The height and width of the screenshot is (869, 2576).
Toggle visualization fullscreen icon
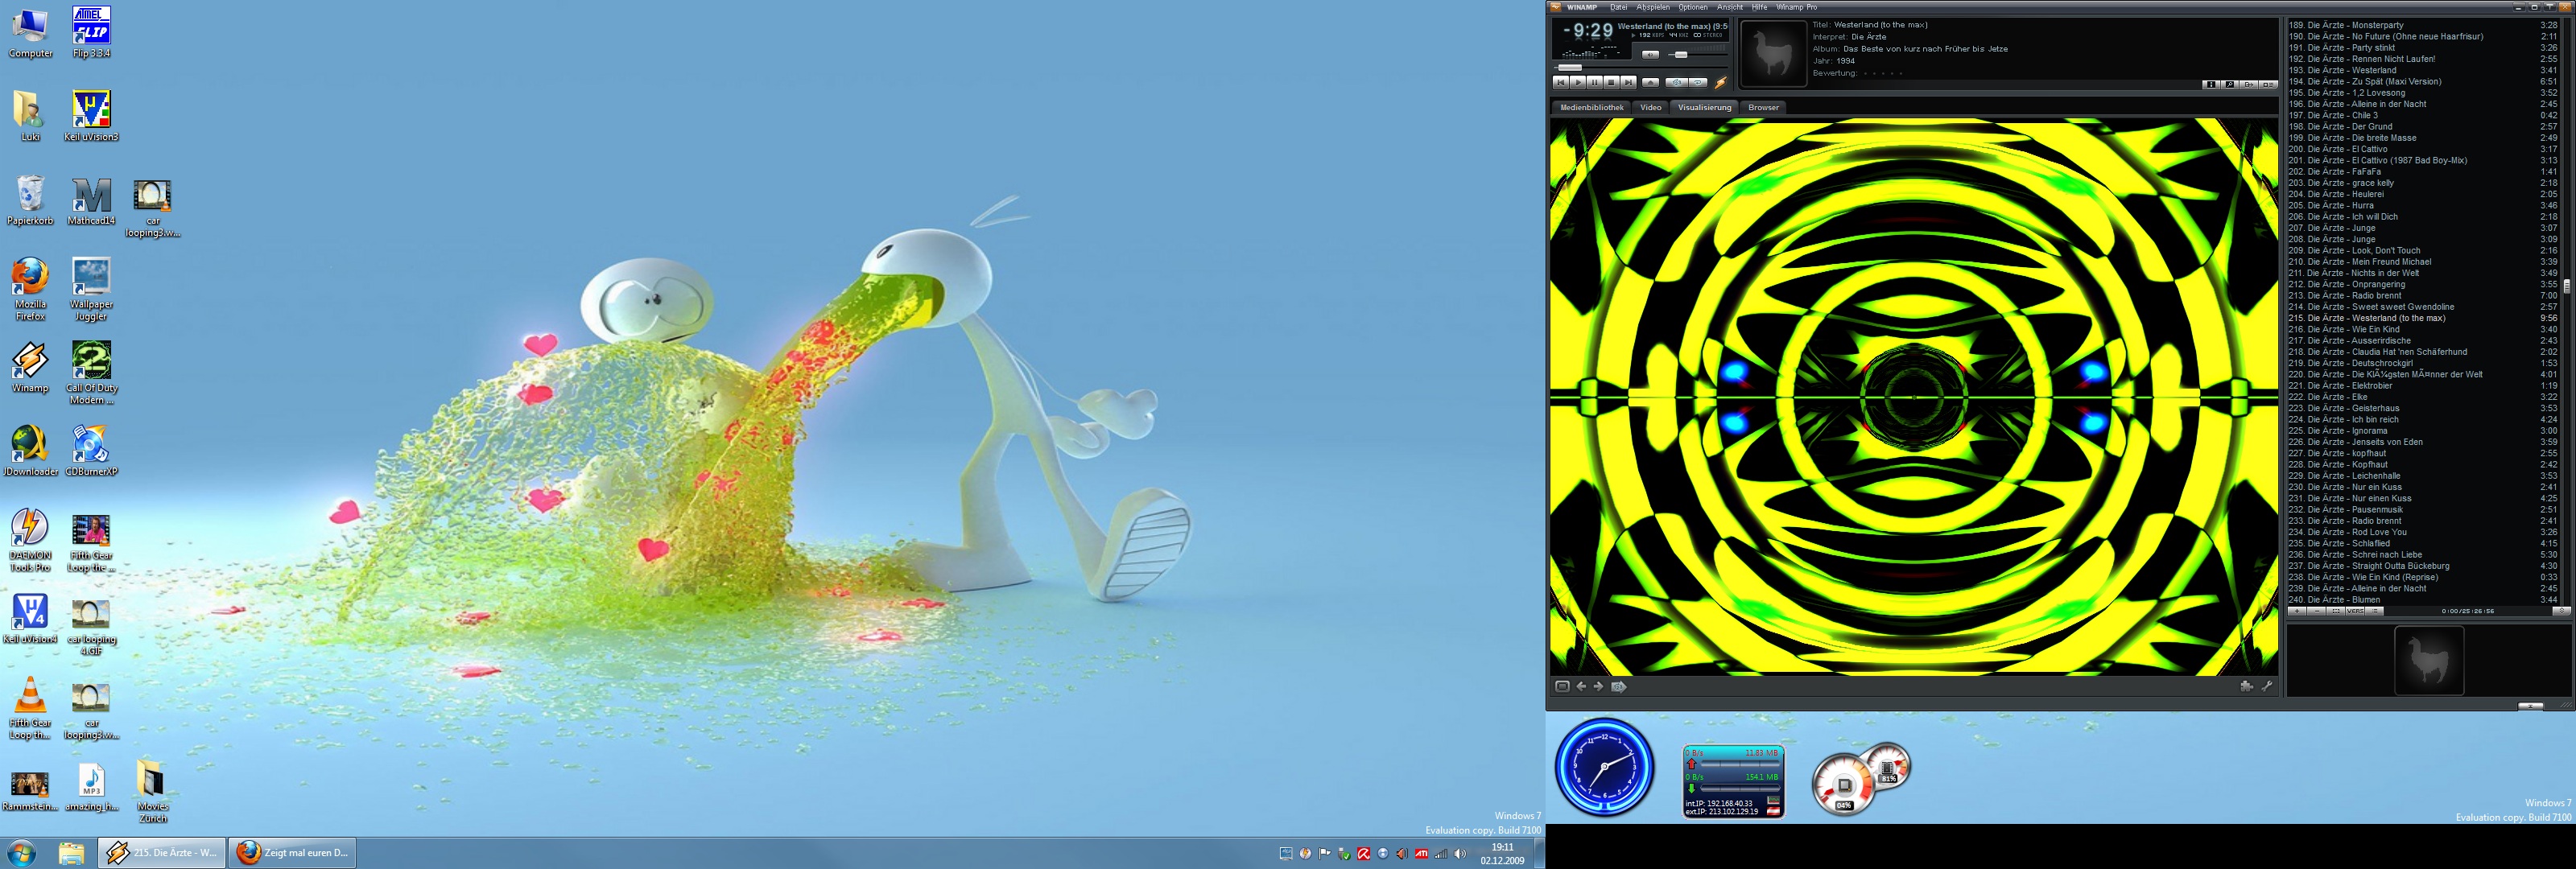1562,686
